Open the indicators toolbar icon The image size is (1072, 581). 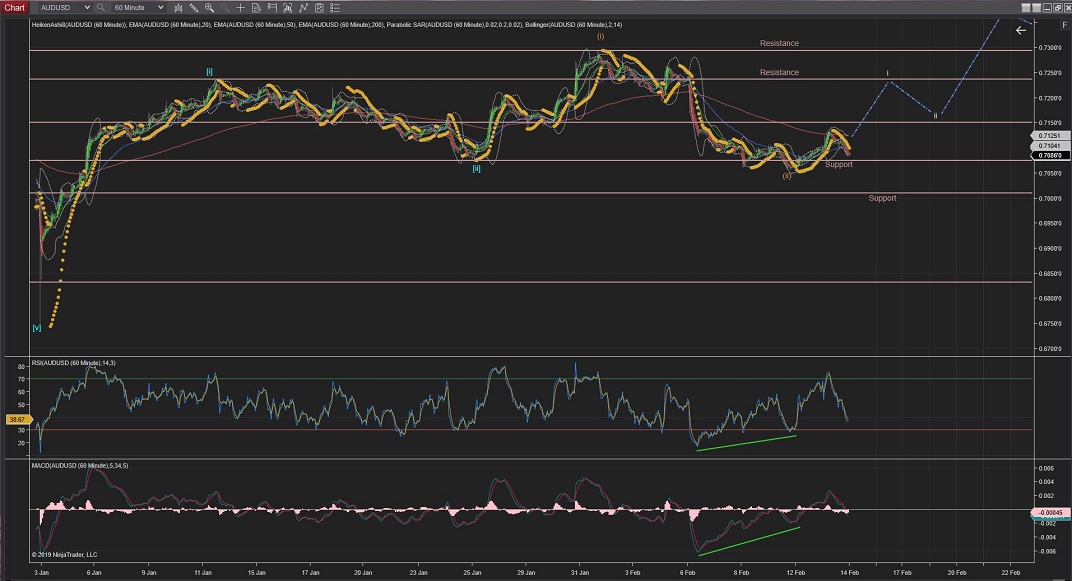[x=287, y=8]
